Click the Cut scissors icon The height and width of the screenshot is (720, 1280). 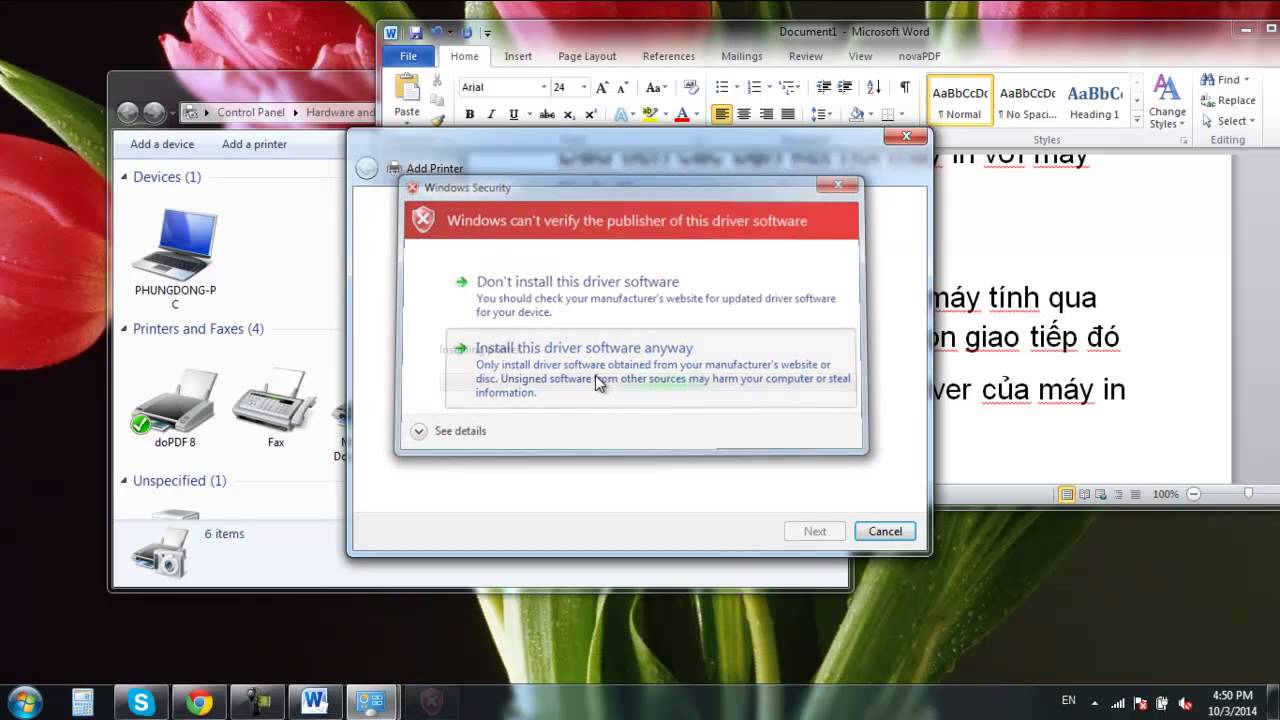(437, 81)
